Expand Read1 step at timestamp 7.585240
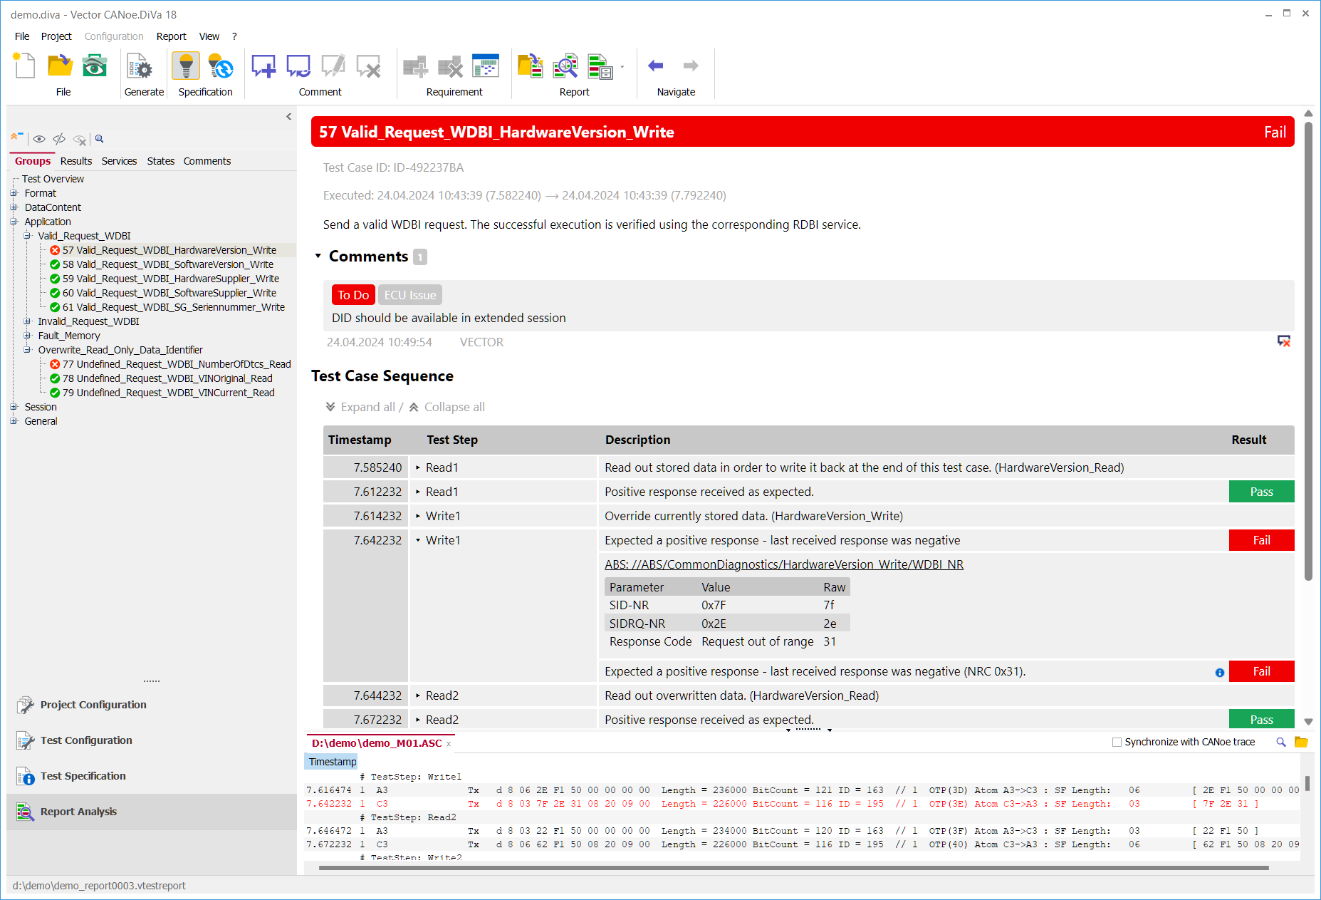Viewport: 1321px width, 900px height. click(418, 467)
